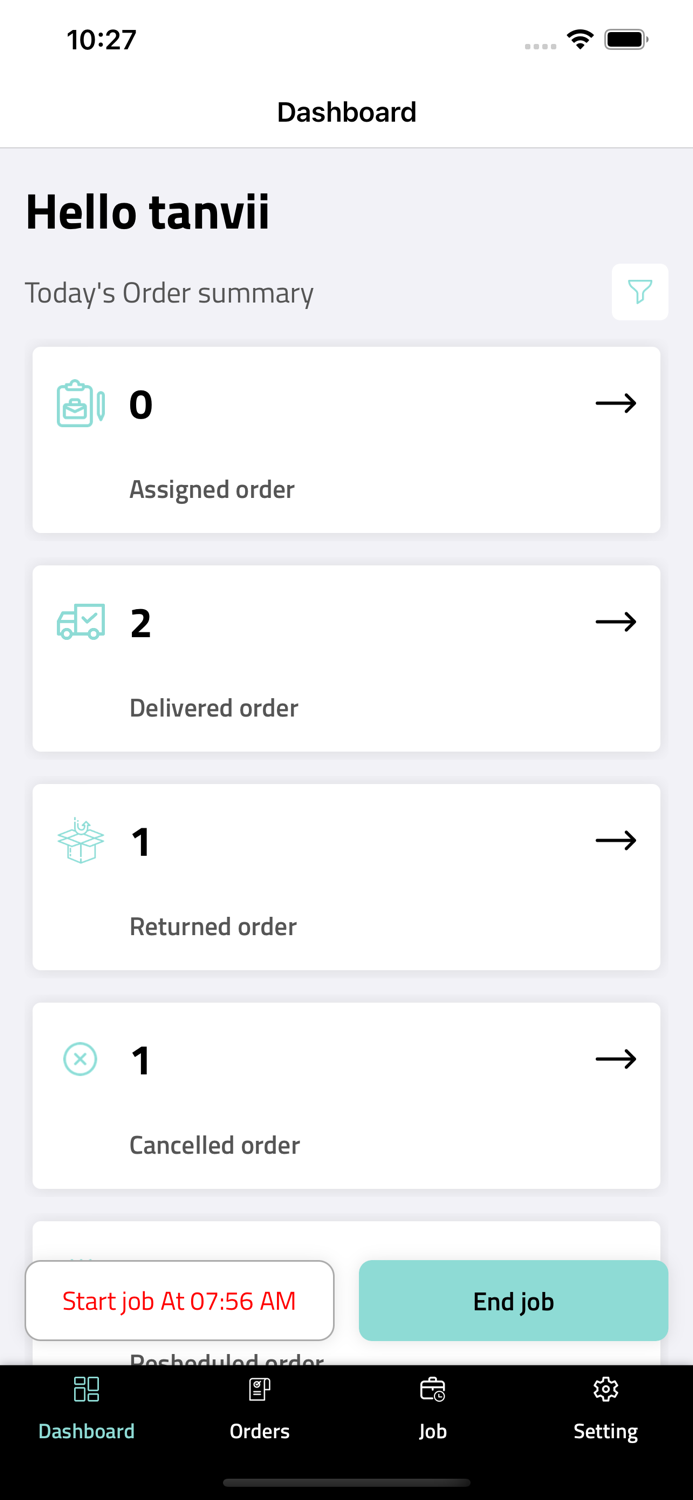
Task: Open the order summary filter funnel icon
Action: click(640, 292)
